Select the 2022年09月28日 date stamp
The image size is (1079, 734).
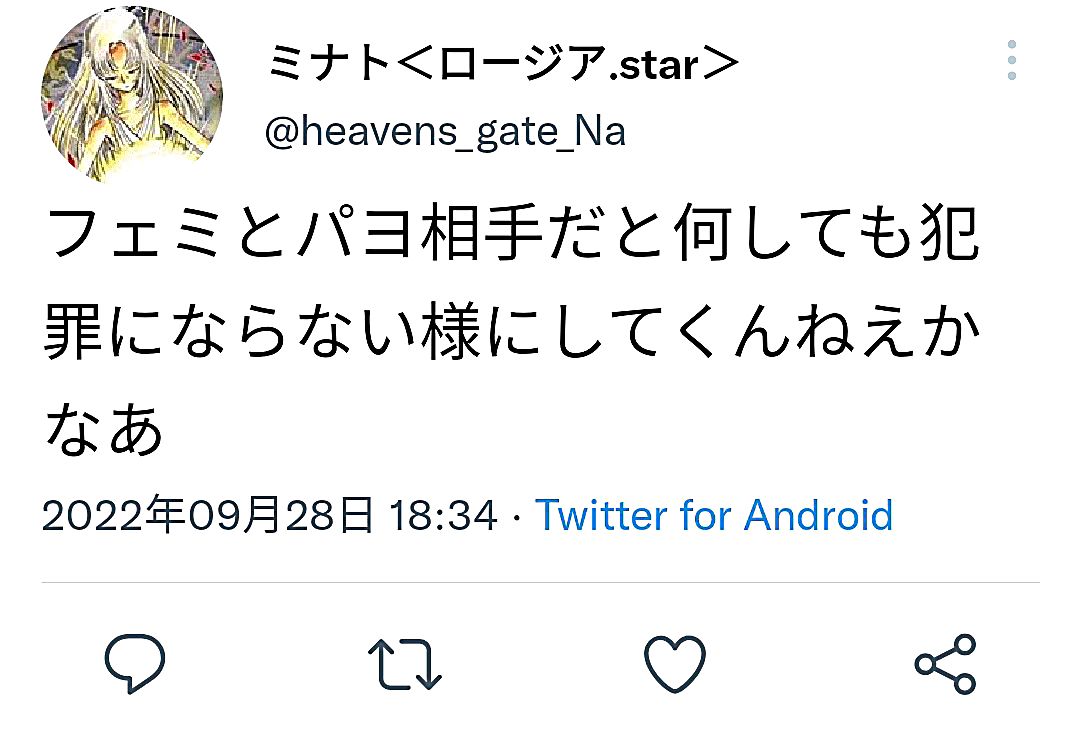click(208, 515)
